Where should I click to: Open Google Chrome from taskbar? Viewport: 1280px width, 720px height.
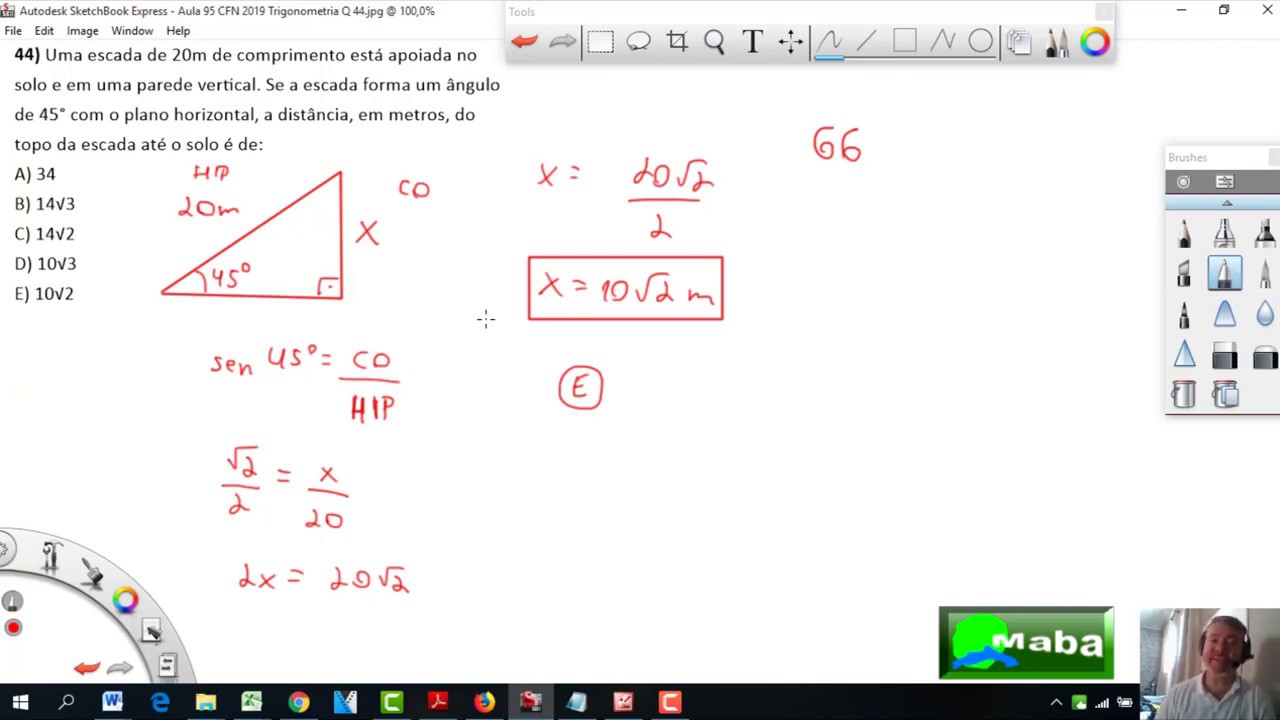(298, 702)
